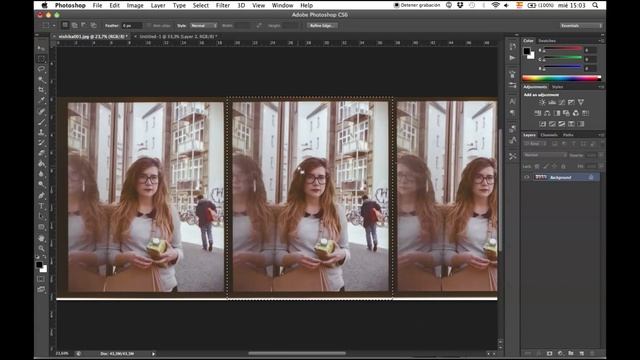
Task: Toggle Quick Mask mode
Action: click(x=41, y=279)
